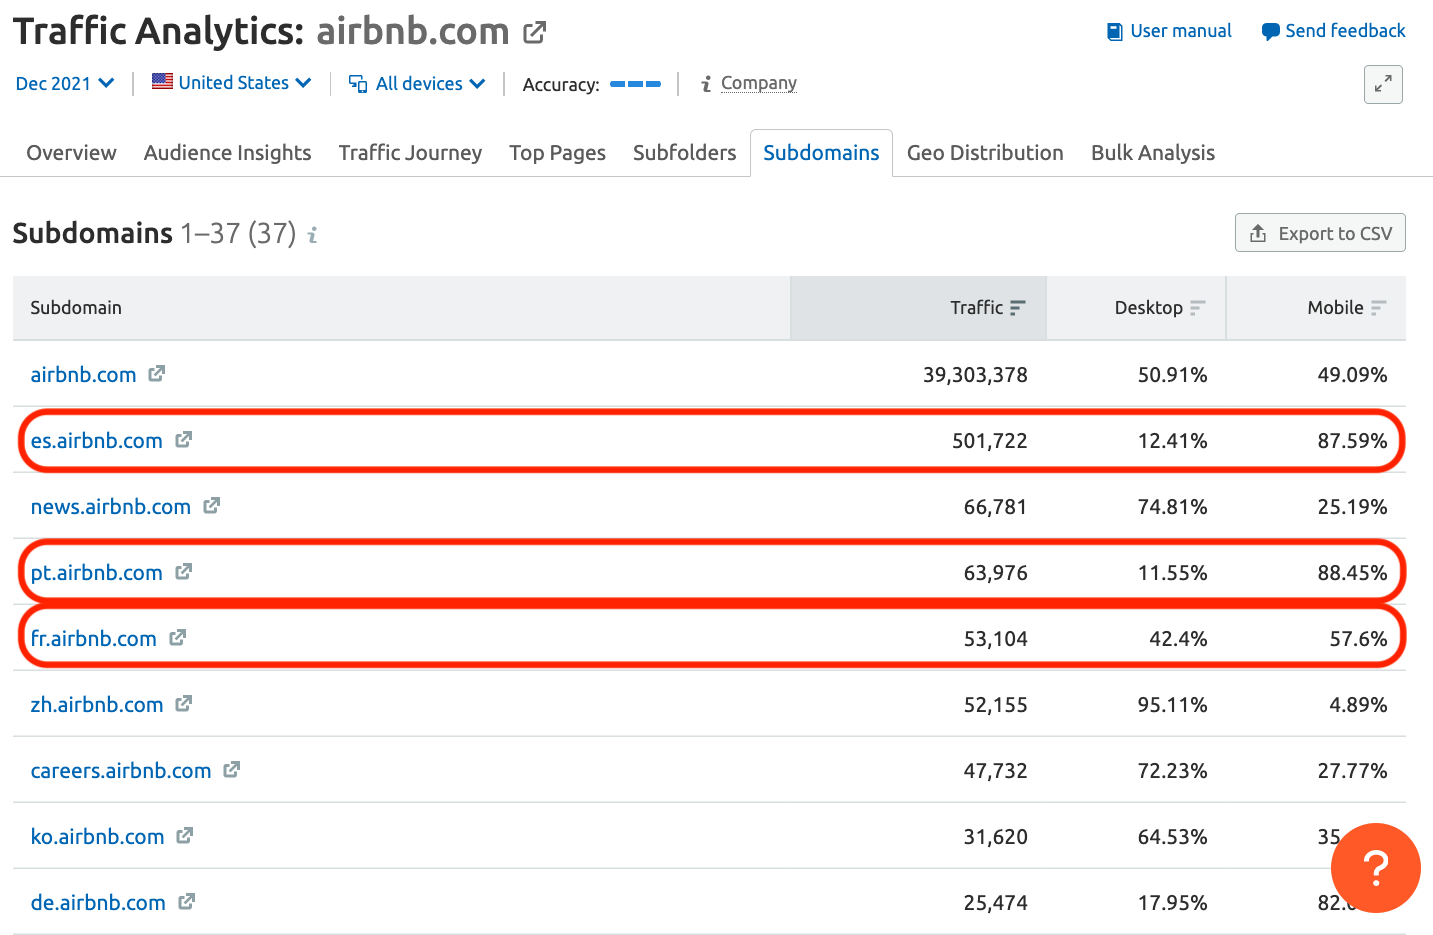The image size is (1433, 935).
Task: Click the Traffic column sort icon
Action: click(1018, 308)
